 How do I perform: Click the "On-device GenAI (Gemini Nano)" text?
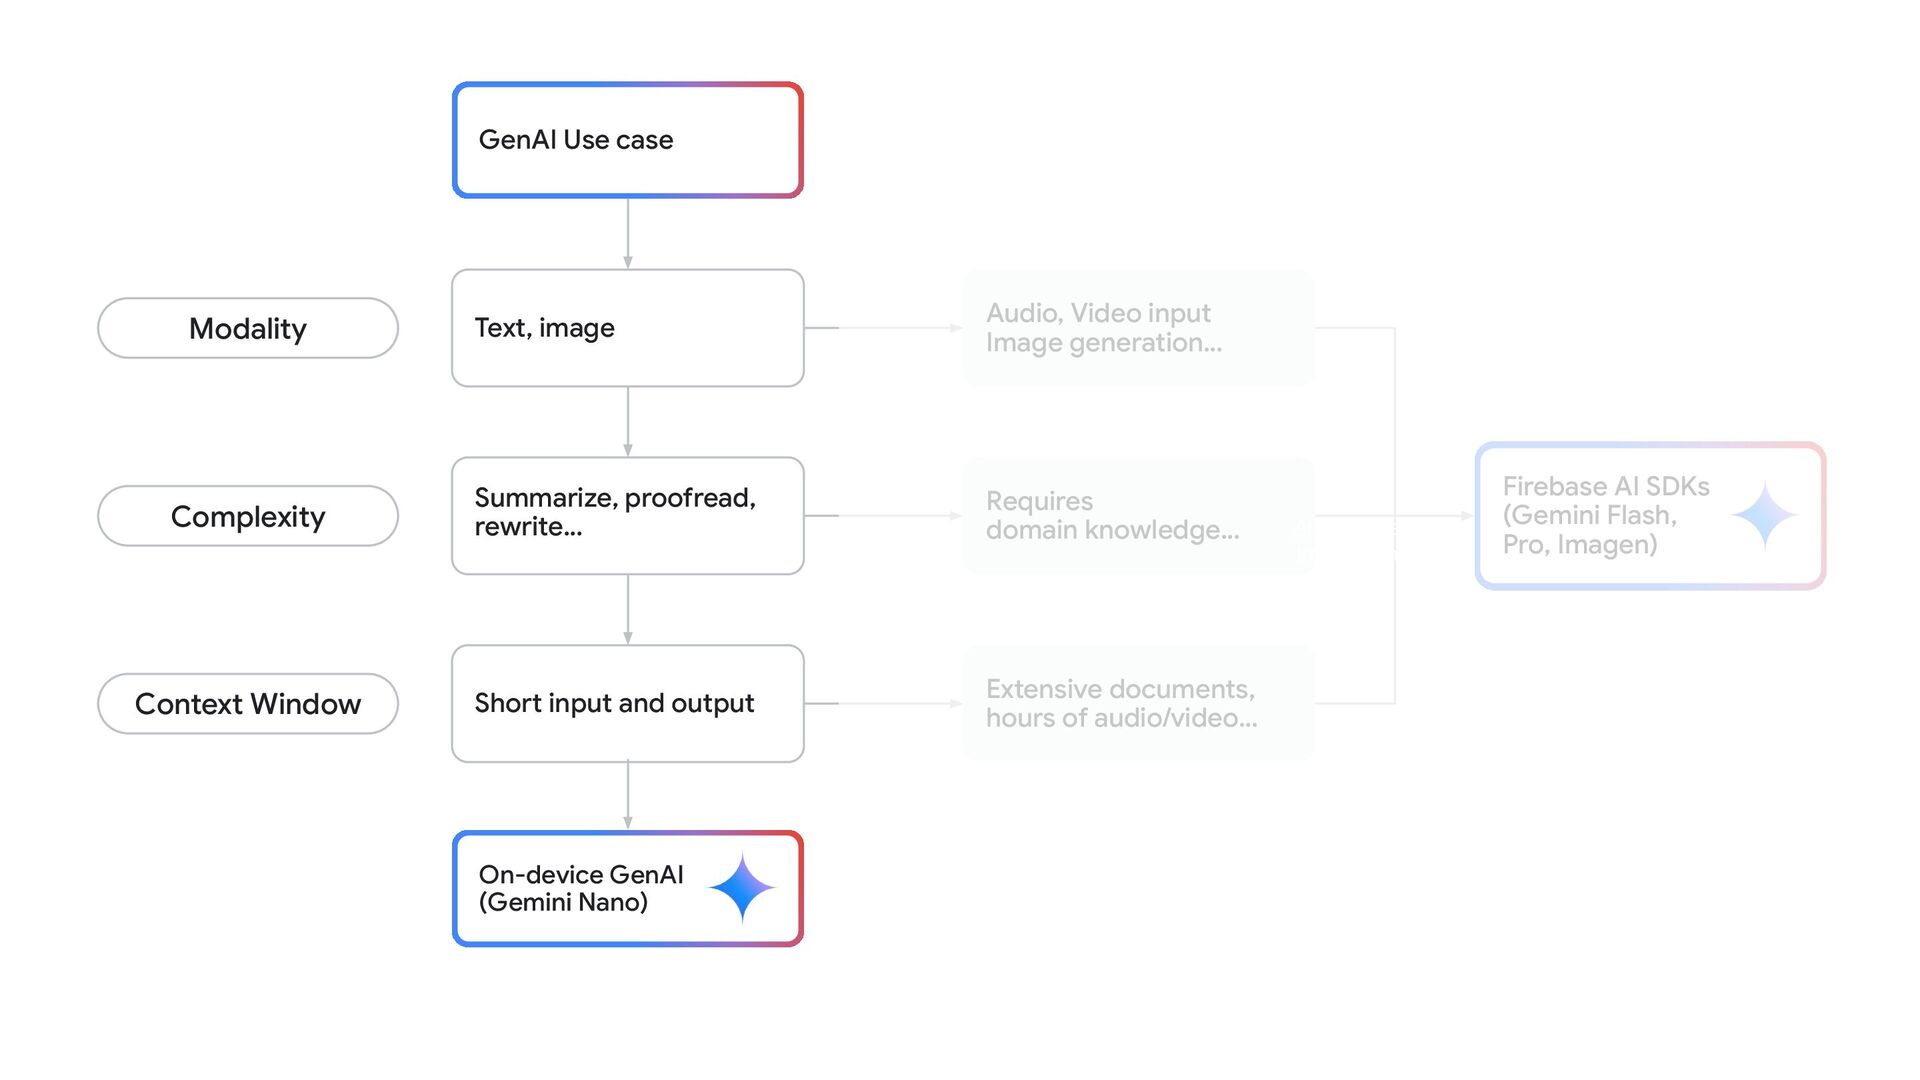[580, 888]
